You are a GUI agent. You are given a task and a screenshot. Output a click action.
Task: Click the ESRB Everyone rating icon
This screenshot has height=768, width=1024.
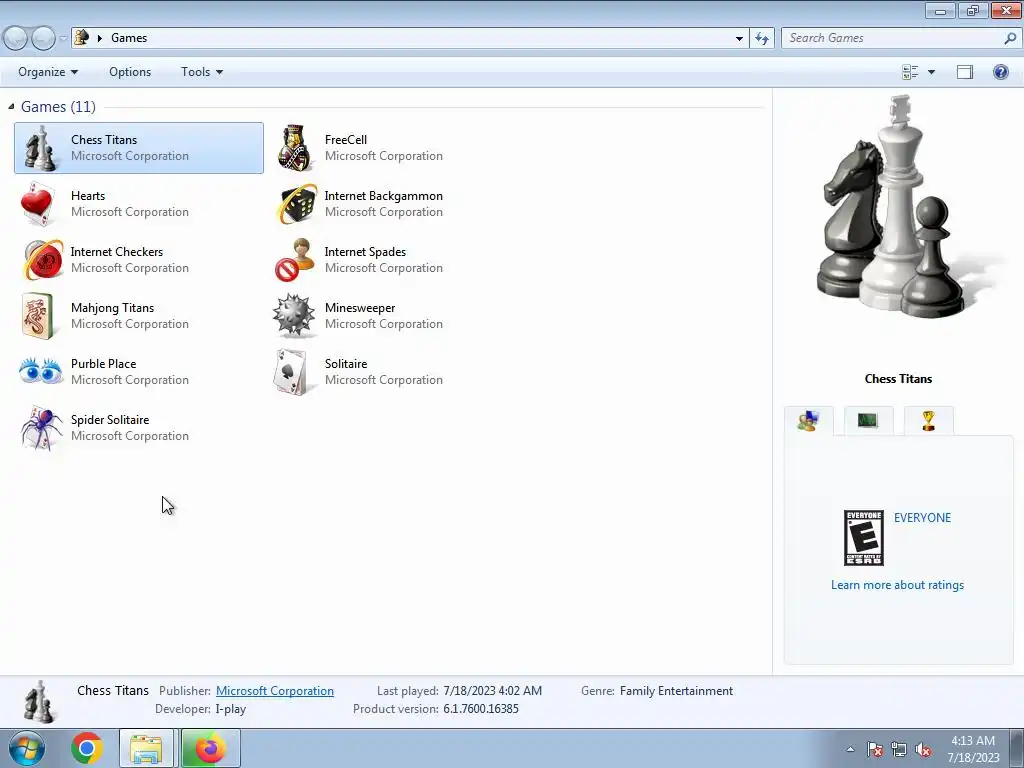[863, 537]
